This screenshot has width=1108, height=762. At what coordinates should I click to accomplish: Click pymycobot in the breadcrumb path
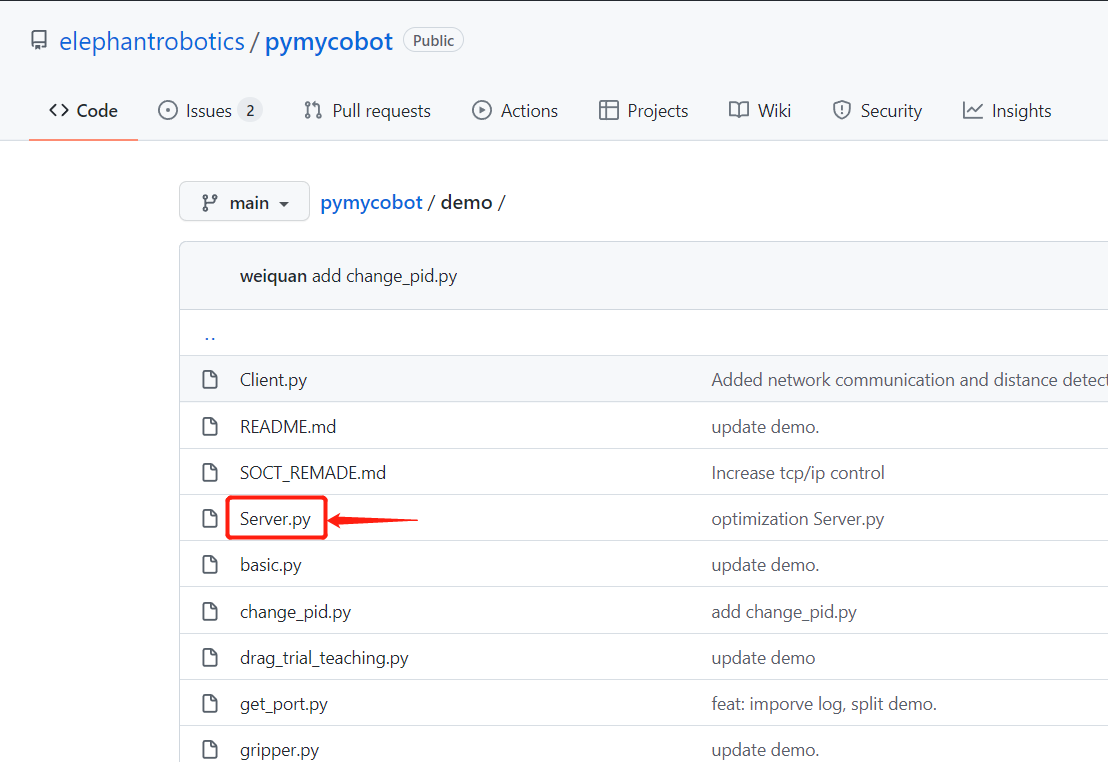371,203
